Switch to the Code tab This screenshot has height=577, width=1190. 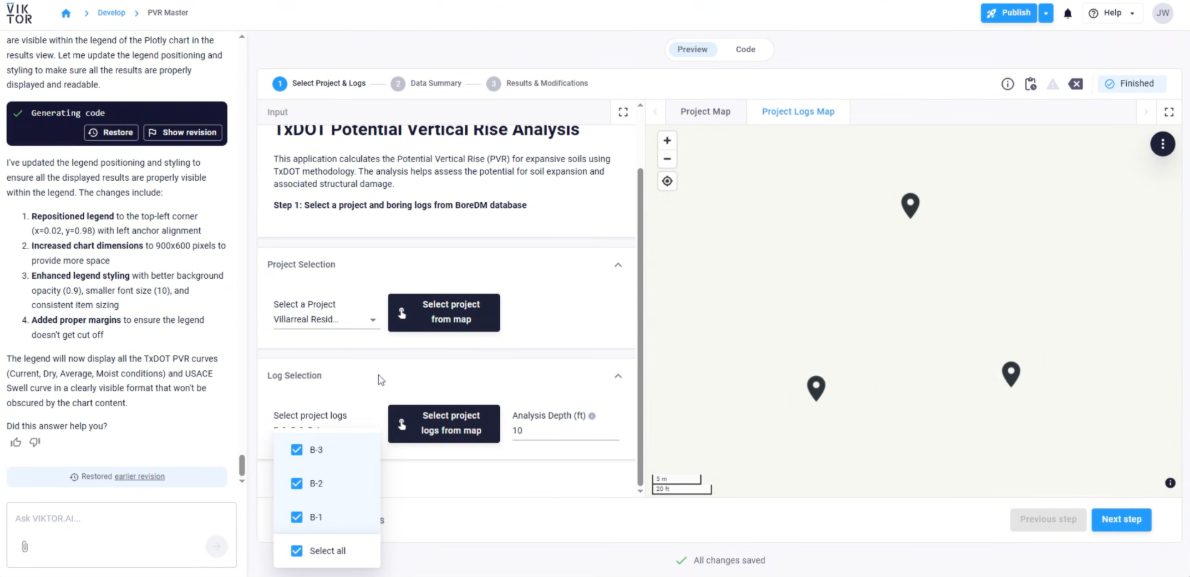tap(745, 49)
